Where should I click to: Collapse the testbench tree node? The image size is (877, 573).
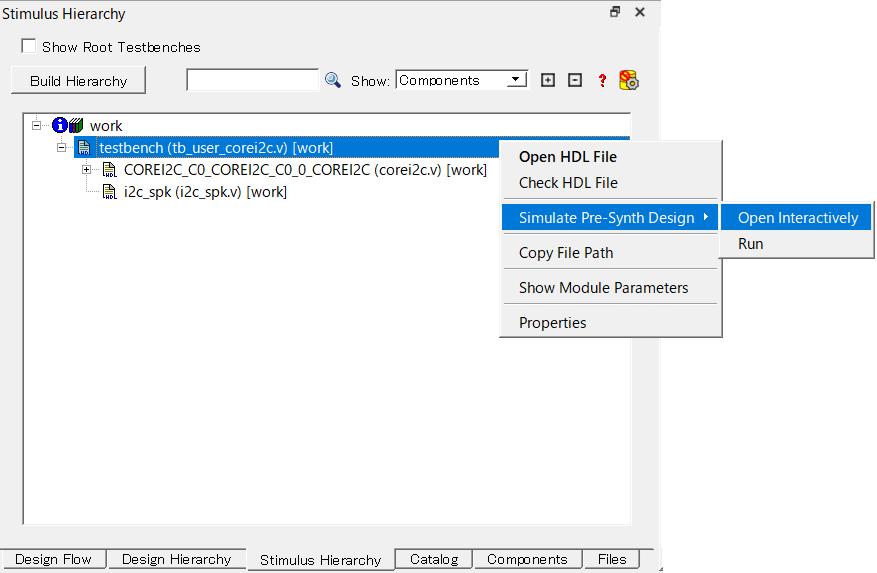(x=61, y=148)
